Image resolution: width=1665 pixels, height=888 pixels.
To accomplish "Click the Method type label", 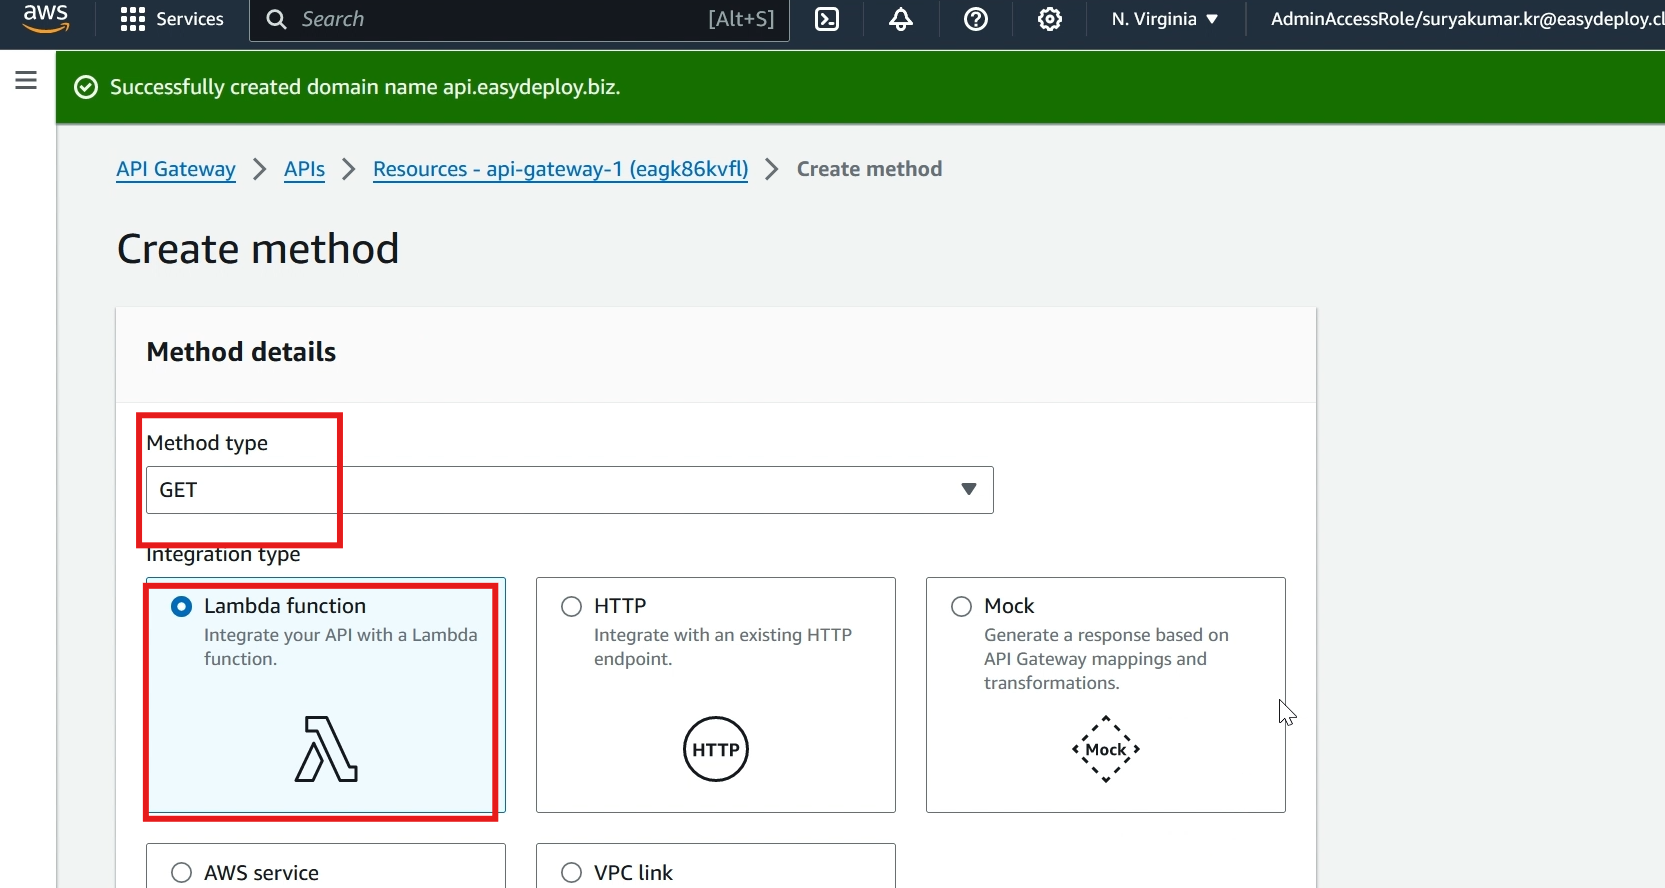I will click(x=207, y=443).
